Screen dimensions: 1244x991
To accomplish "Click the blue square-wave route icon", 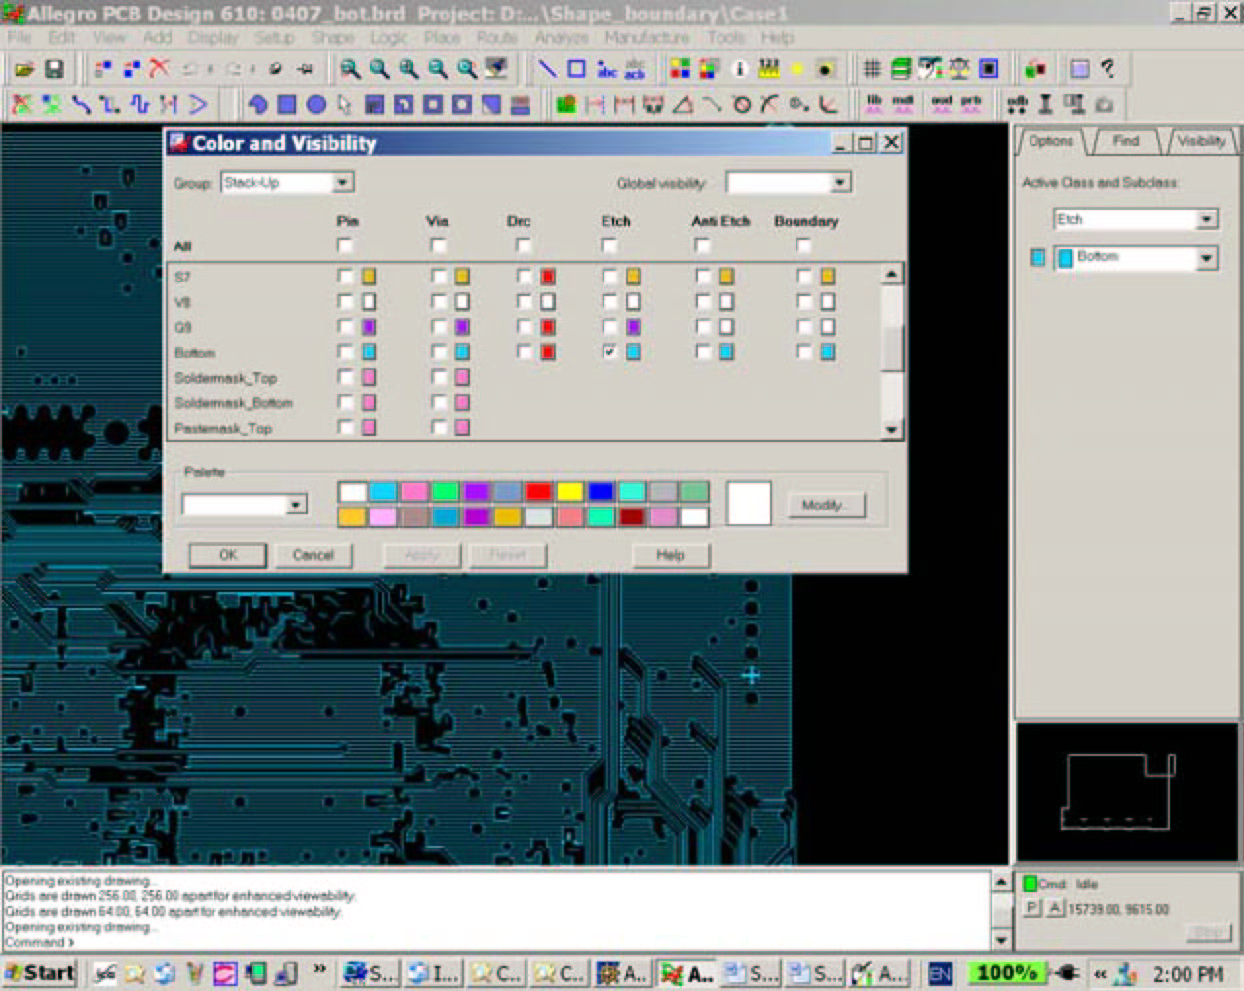I will point(140,104).
